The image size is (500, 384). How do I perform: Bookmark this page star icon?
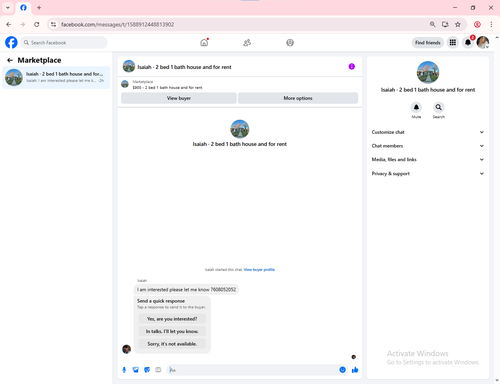[458, 24]
